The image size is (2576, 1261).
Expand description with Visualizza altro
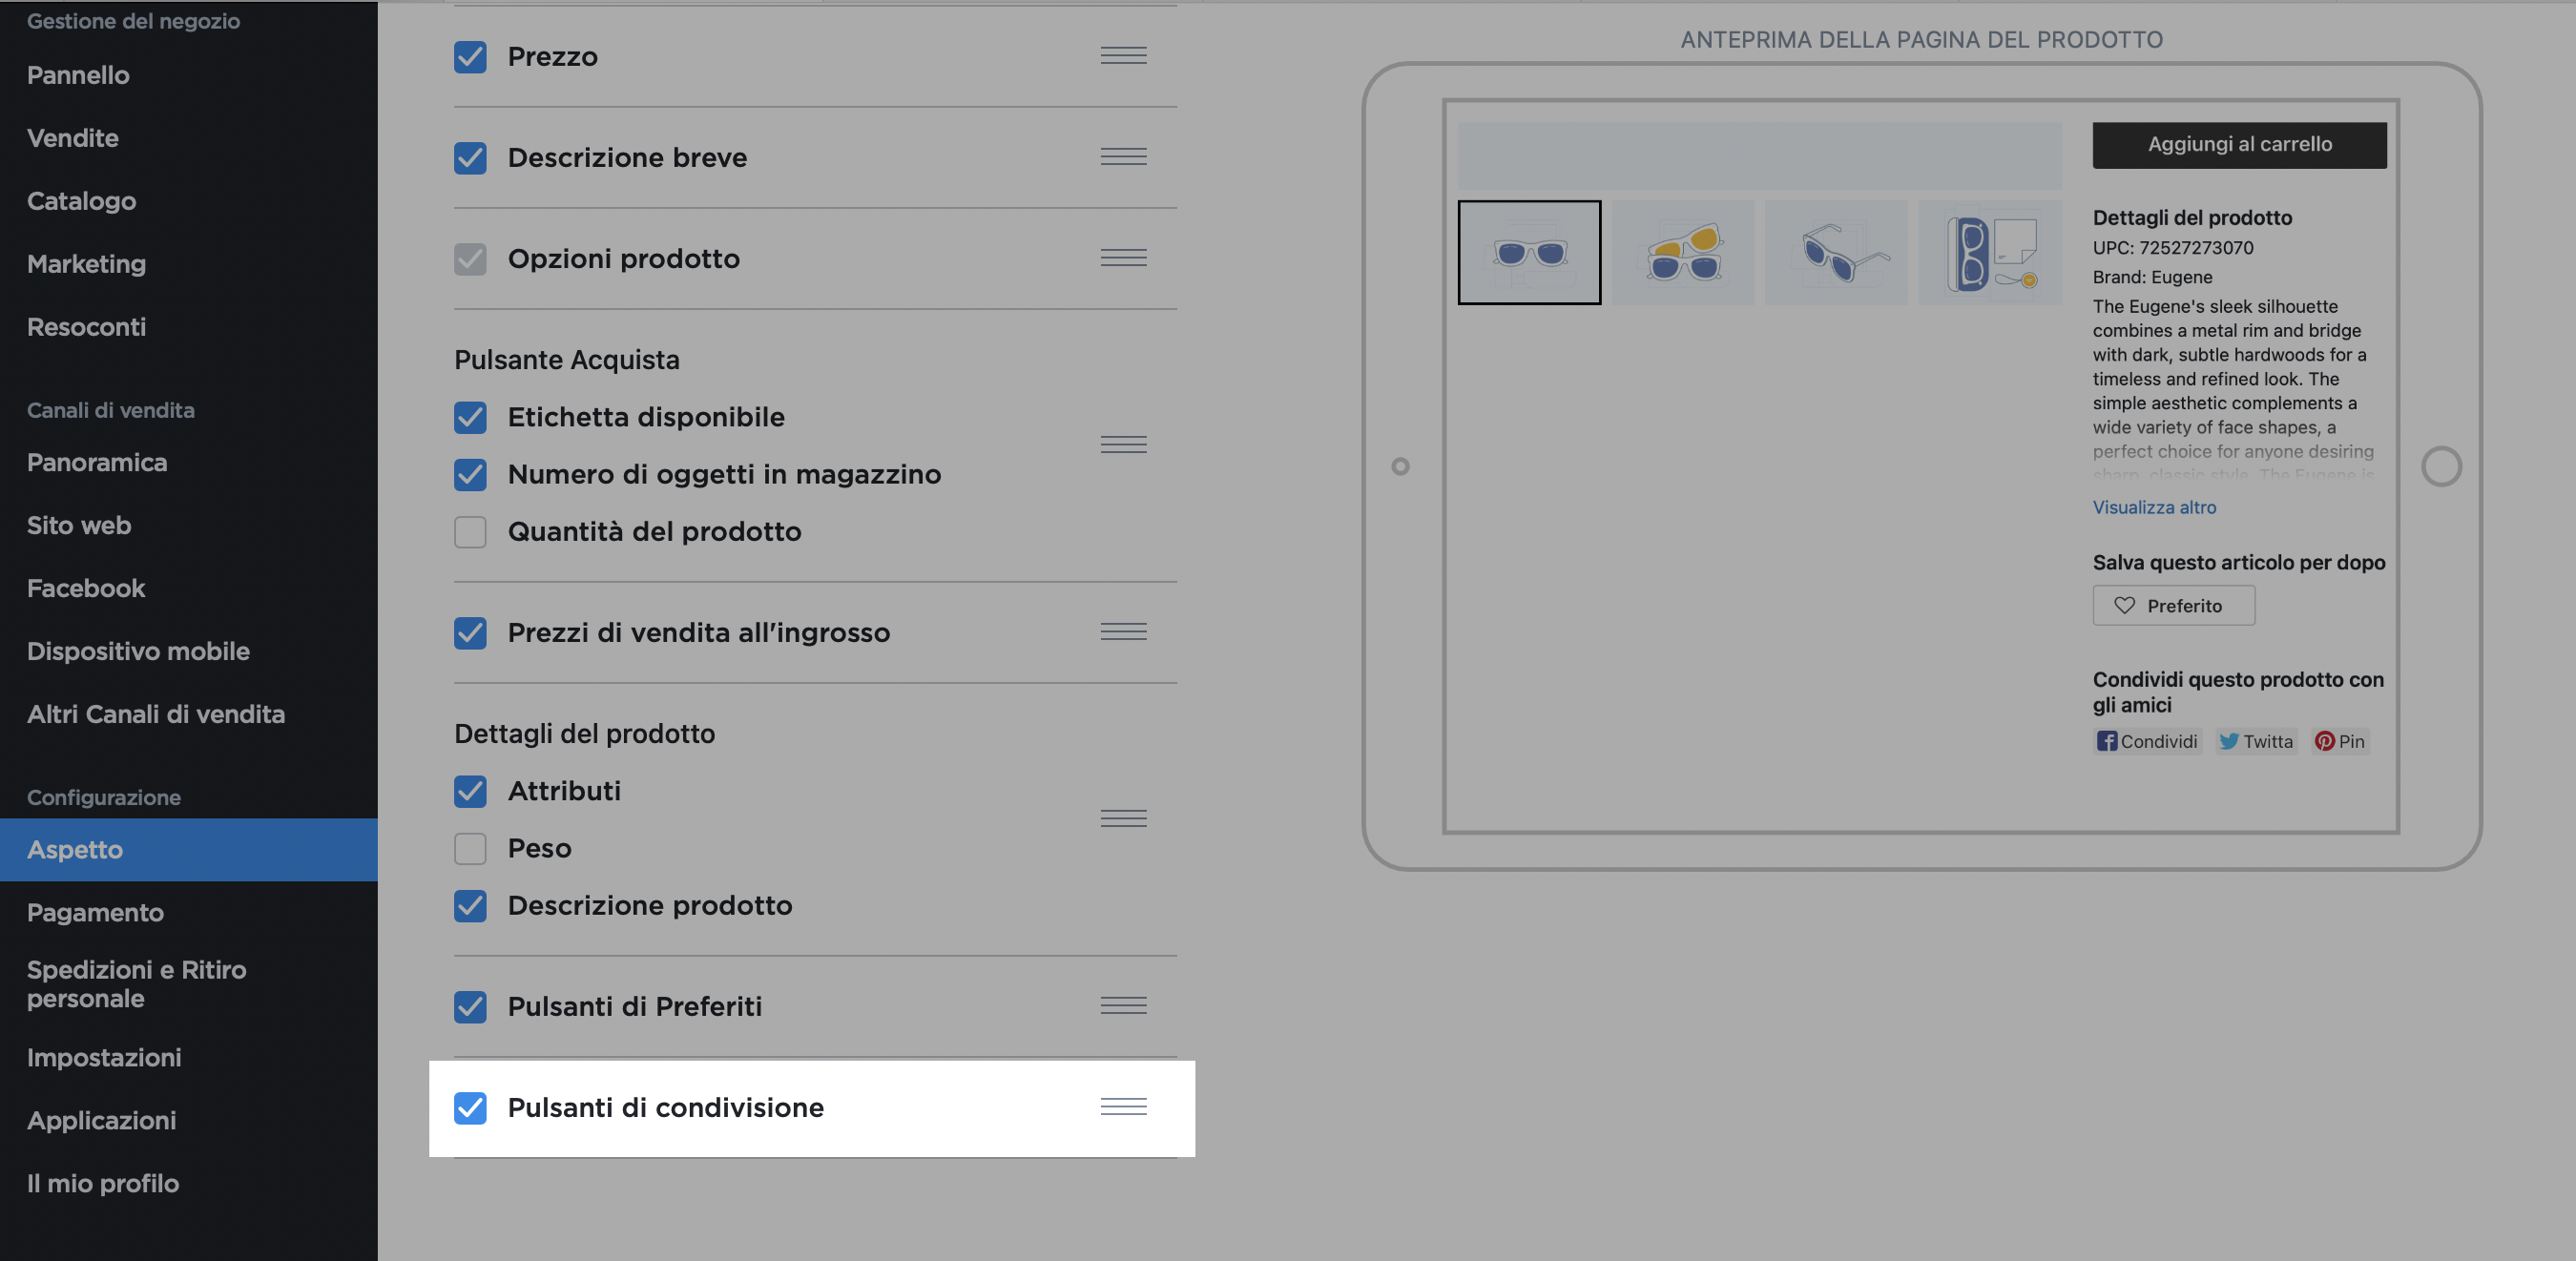pyautogui.click(x=2154, y=507)
